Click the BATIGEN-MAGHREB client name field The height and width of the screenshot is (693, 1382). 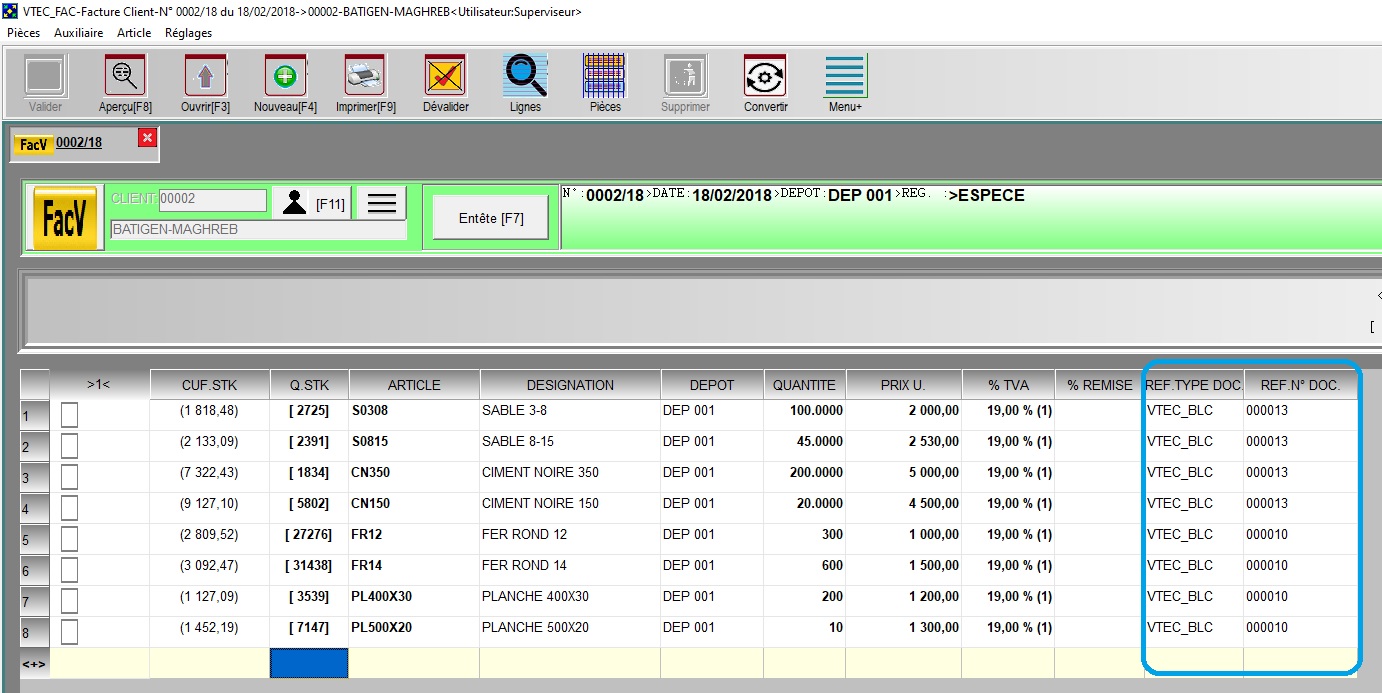point(258,230)
